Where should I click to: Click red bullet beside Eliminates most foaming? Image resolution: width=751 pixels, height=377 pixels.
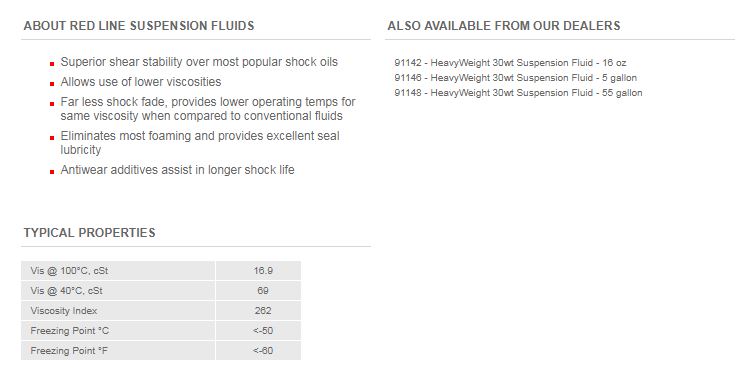tap(52, 138)
